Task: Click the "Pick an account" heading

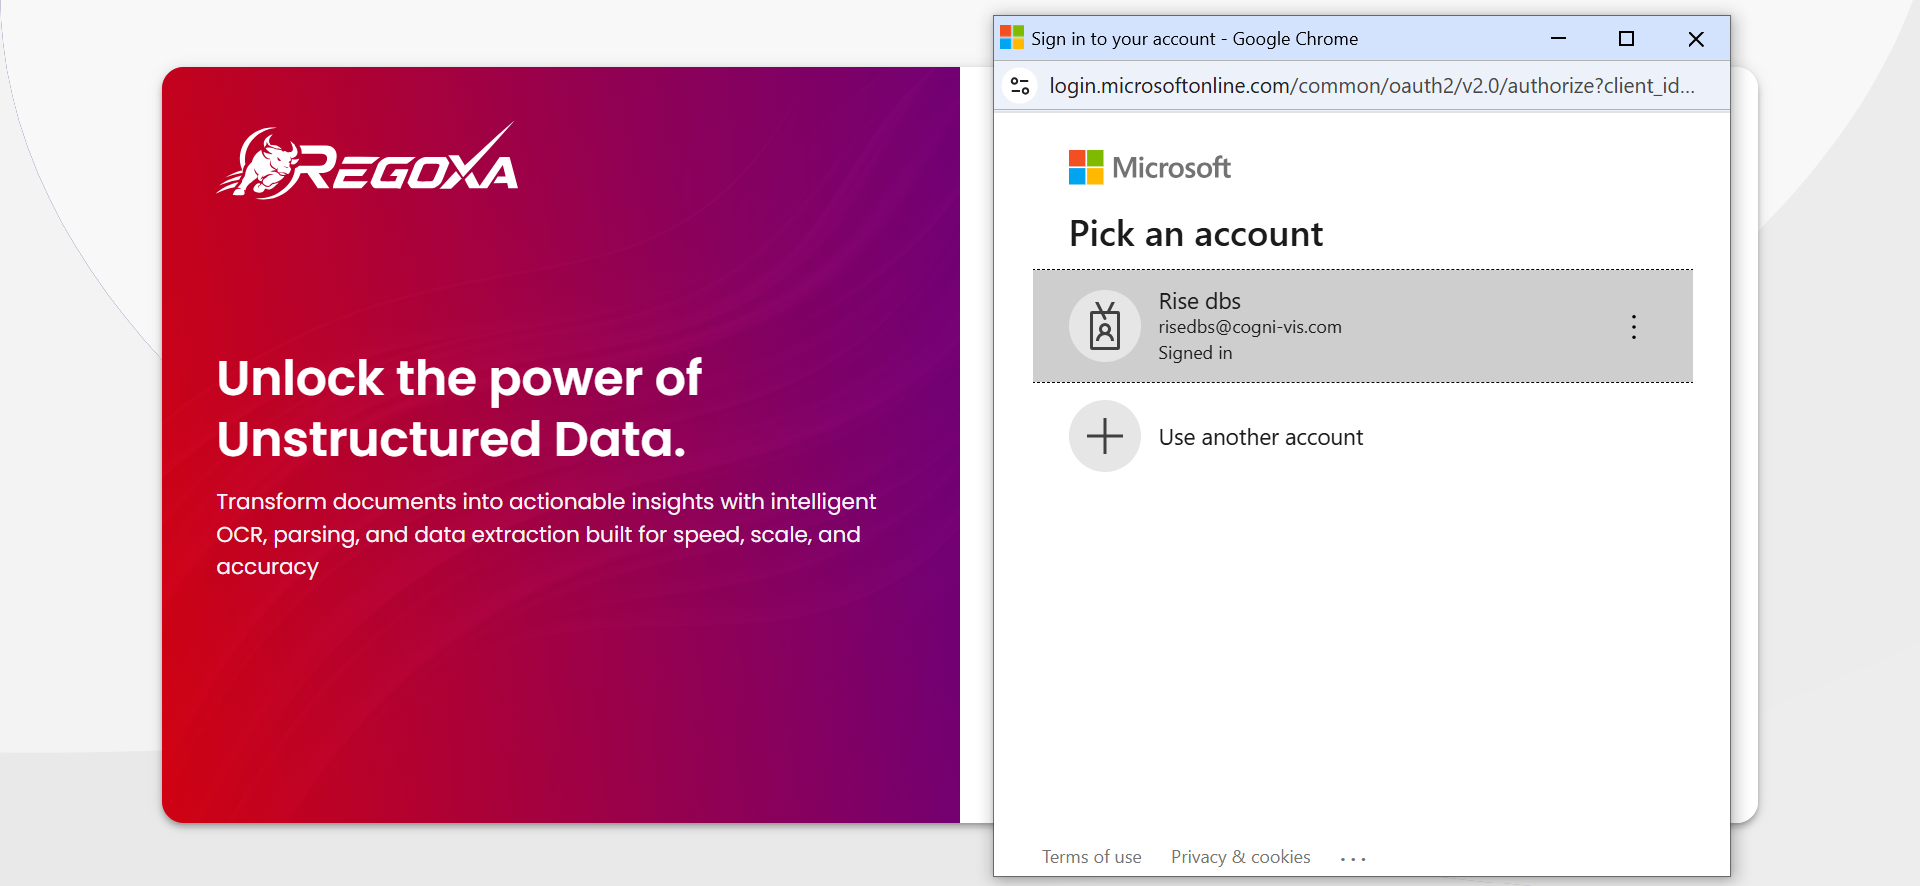Action: (1196, 234)
